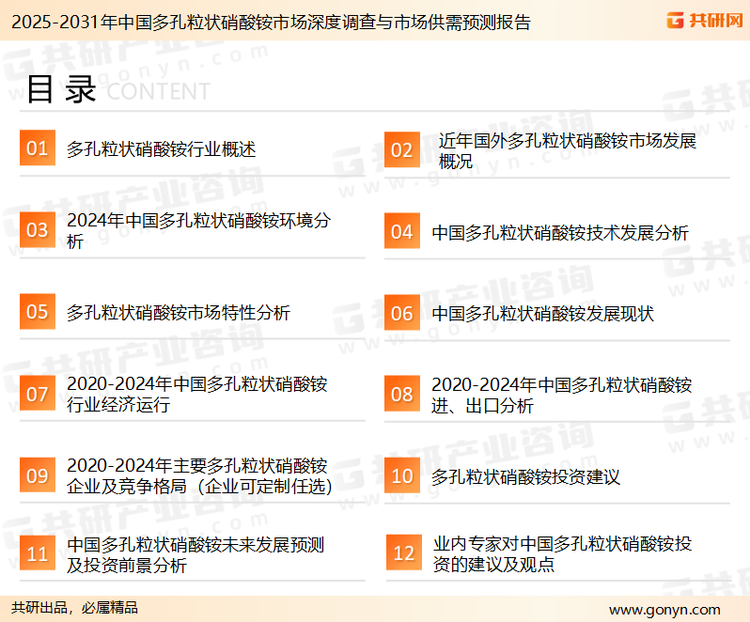Click the orange 04 number badge
750x622 pixels.
(402, 231)
